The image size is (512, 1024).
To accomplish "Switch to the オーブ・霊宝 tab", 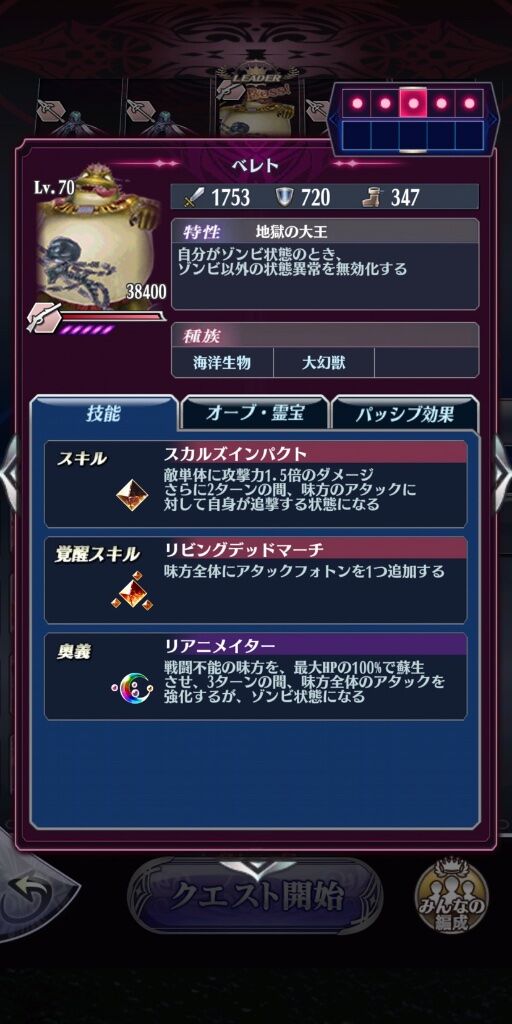I will 255,413.
